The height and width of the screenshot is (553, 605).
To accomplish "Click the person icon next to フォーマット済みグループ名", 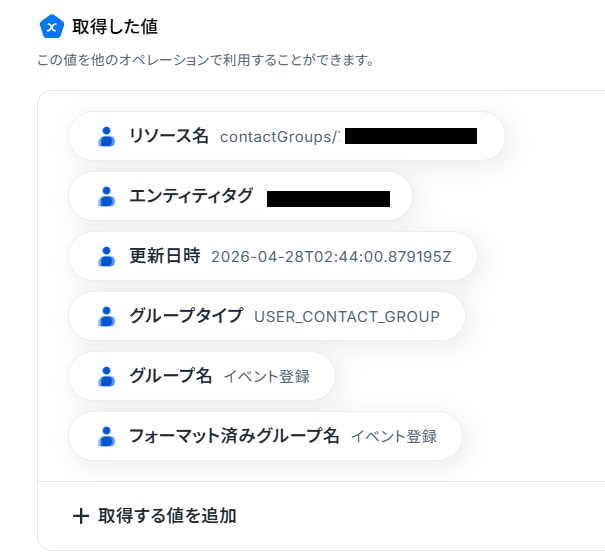I will click(x=106, y=436).
